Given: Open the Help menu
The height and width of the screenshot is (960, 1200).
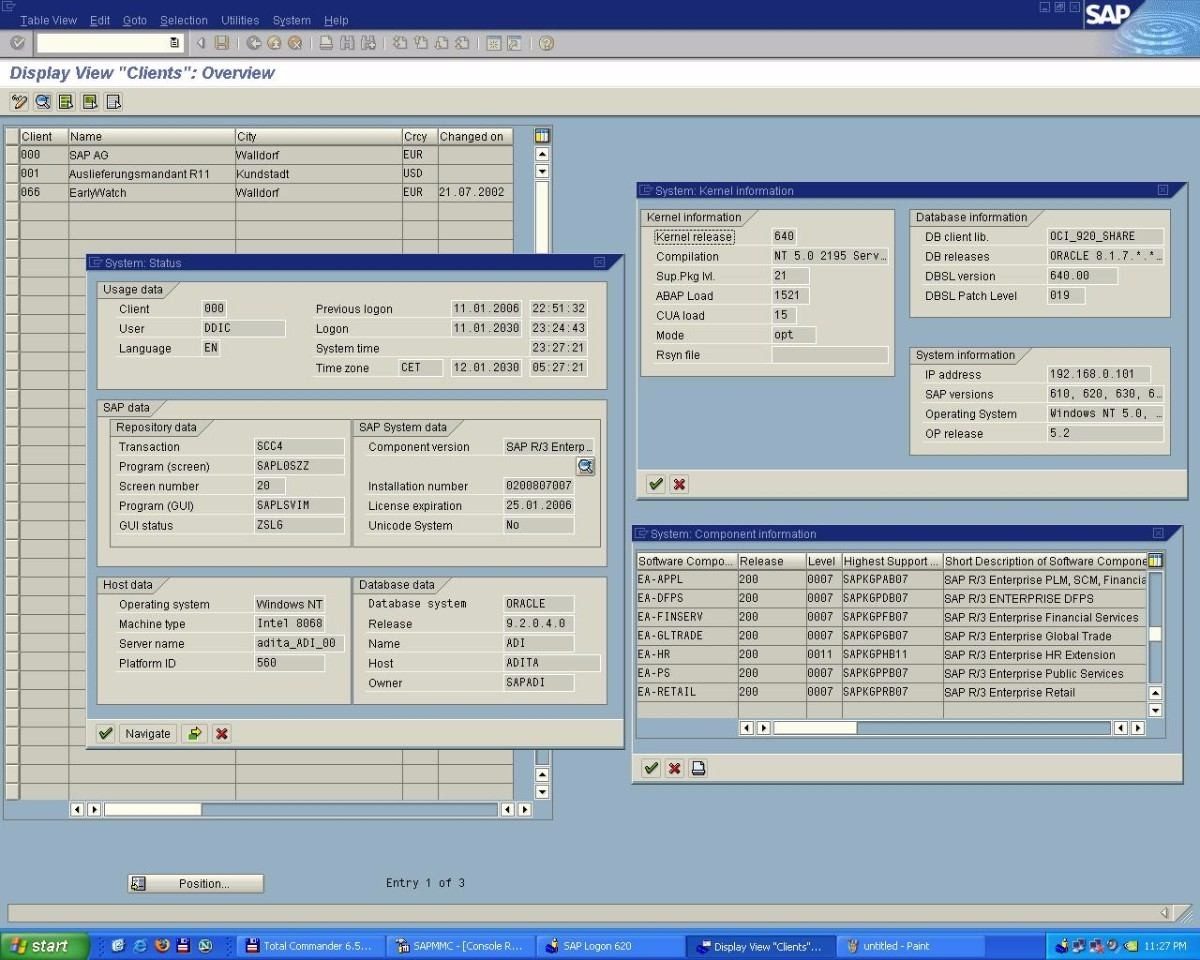Looking at the screenshot, I should (x=336, y=20).
